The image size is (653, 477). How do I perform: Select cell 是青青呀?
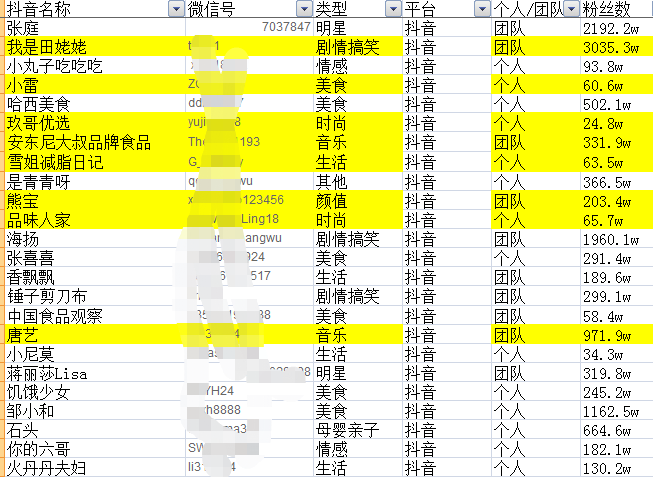tap(95, 181)
